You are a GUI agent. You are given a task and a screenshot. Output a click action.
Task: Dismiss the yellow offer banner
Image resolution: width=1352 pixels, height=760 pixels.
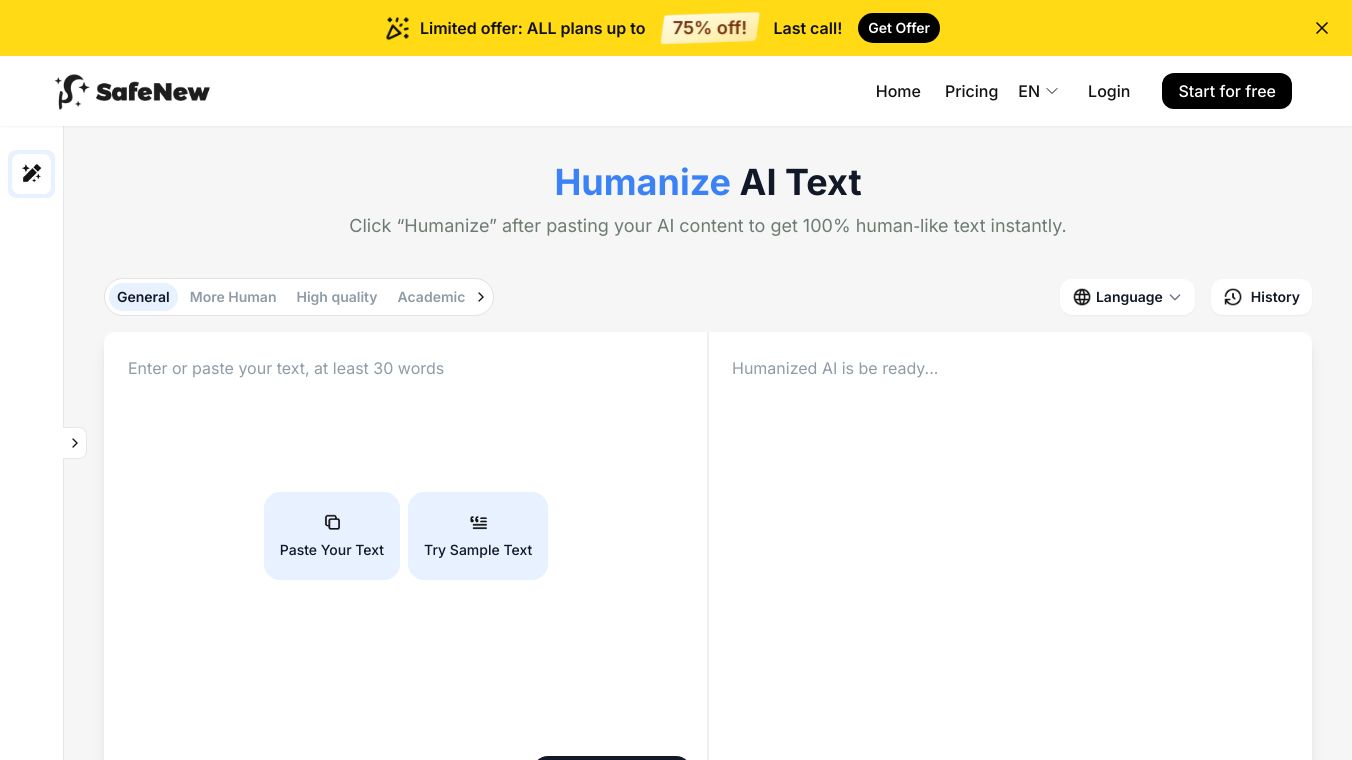tap(1322, 28)
